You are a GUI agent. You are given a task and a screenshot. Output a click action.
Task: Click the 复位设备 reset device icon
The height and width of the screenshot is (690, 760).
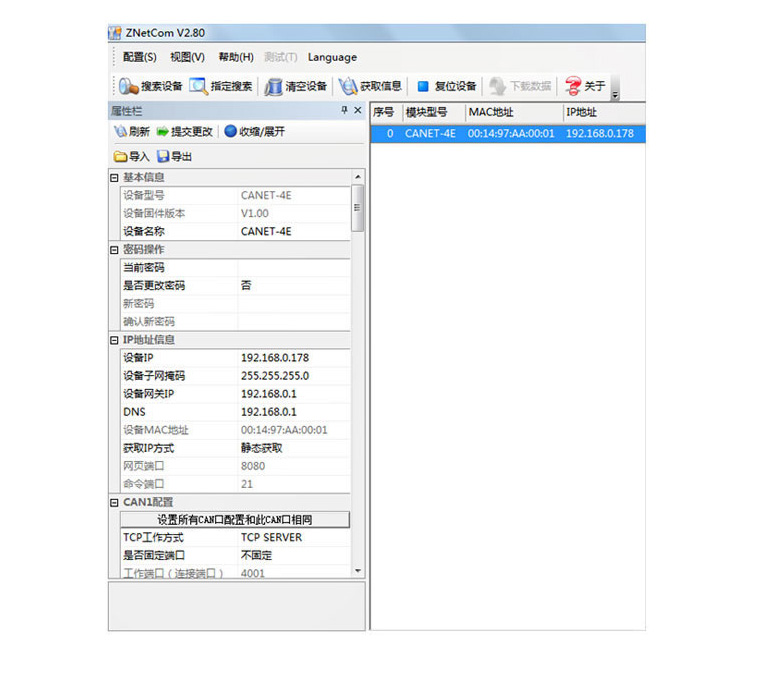click(423, 86)
